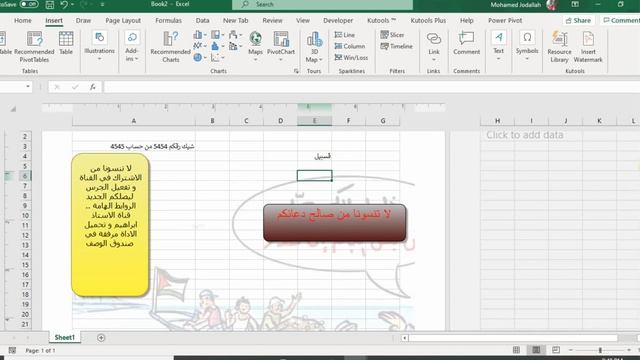Open the Data tab

pyautogui.click(x=202, y=20)
